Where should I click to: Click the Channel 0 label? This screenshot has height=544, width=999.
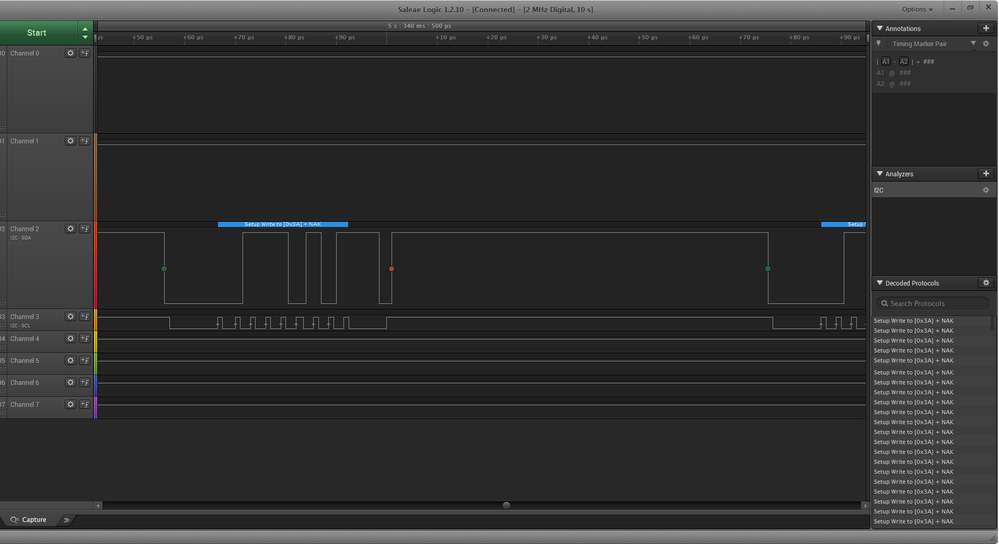(x=24, y=54)
